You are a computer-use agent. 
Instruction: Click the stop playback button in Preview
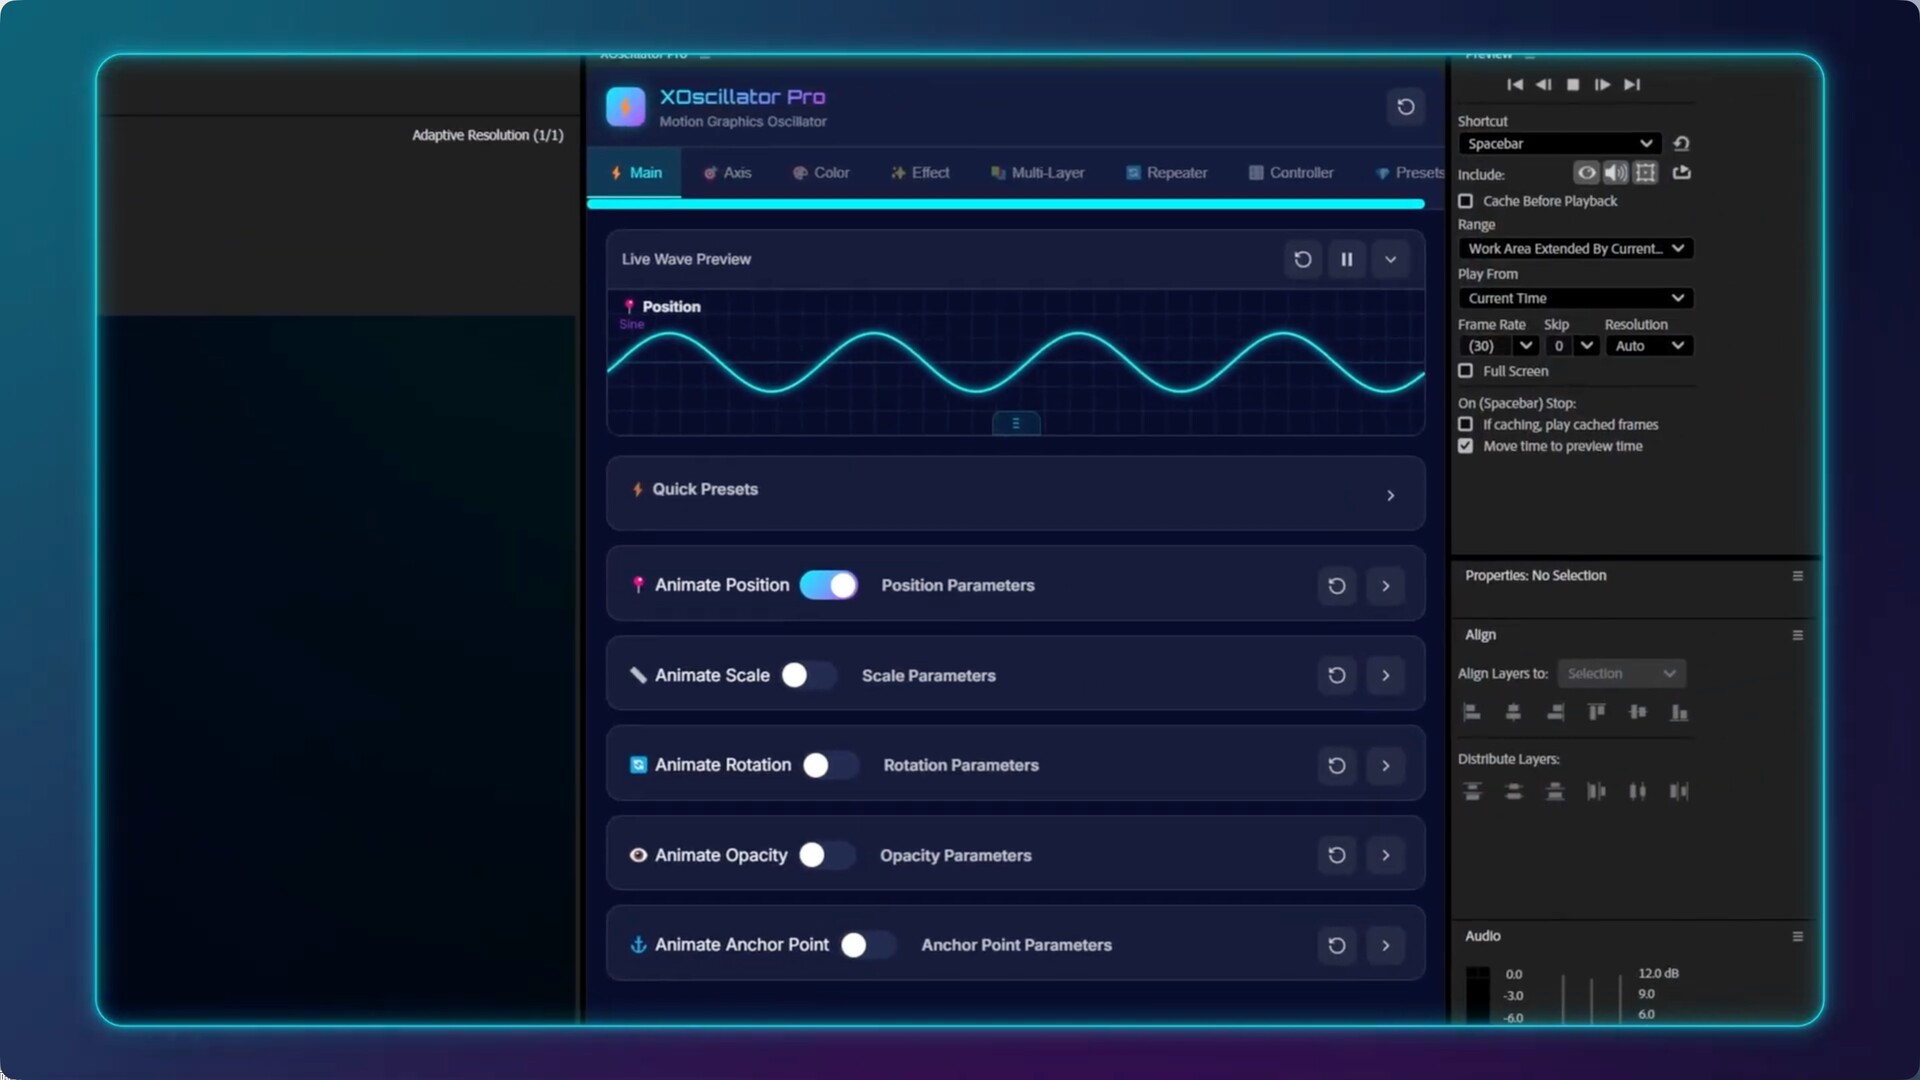pyautogui.click(x=1572, y=85)
